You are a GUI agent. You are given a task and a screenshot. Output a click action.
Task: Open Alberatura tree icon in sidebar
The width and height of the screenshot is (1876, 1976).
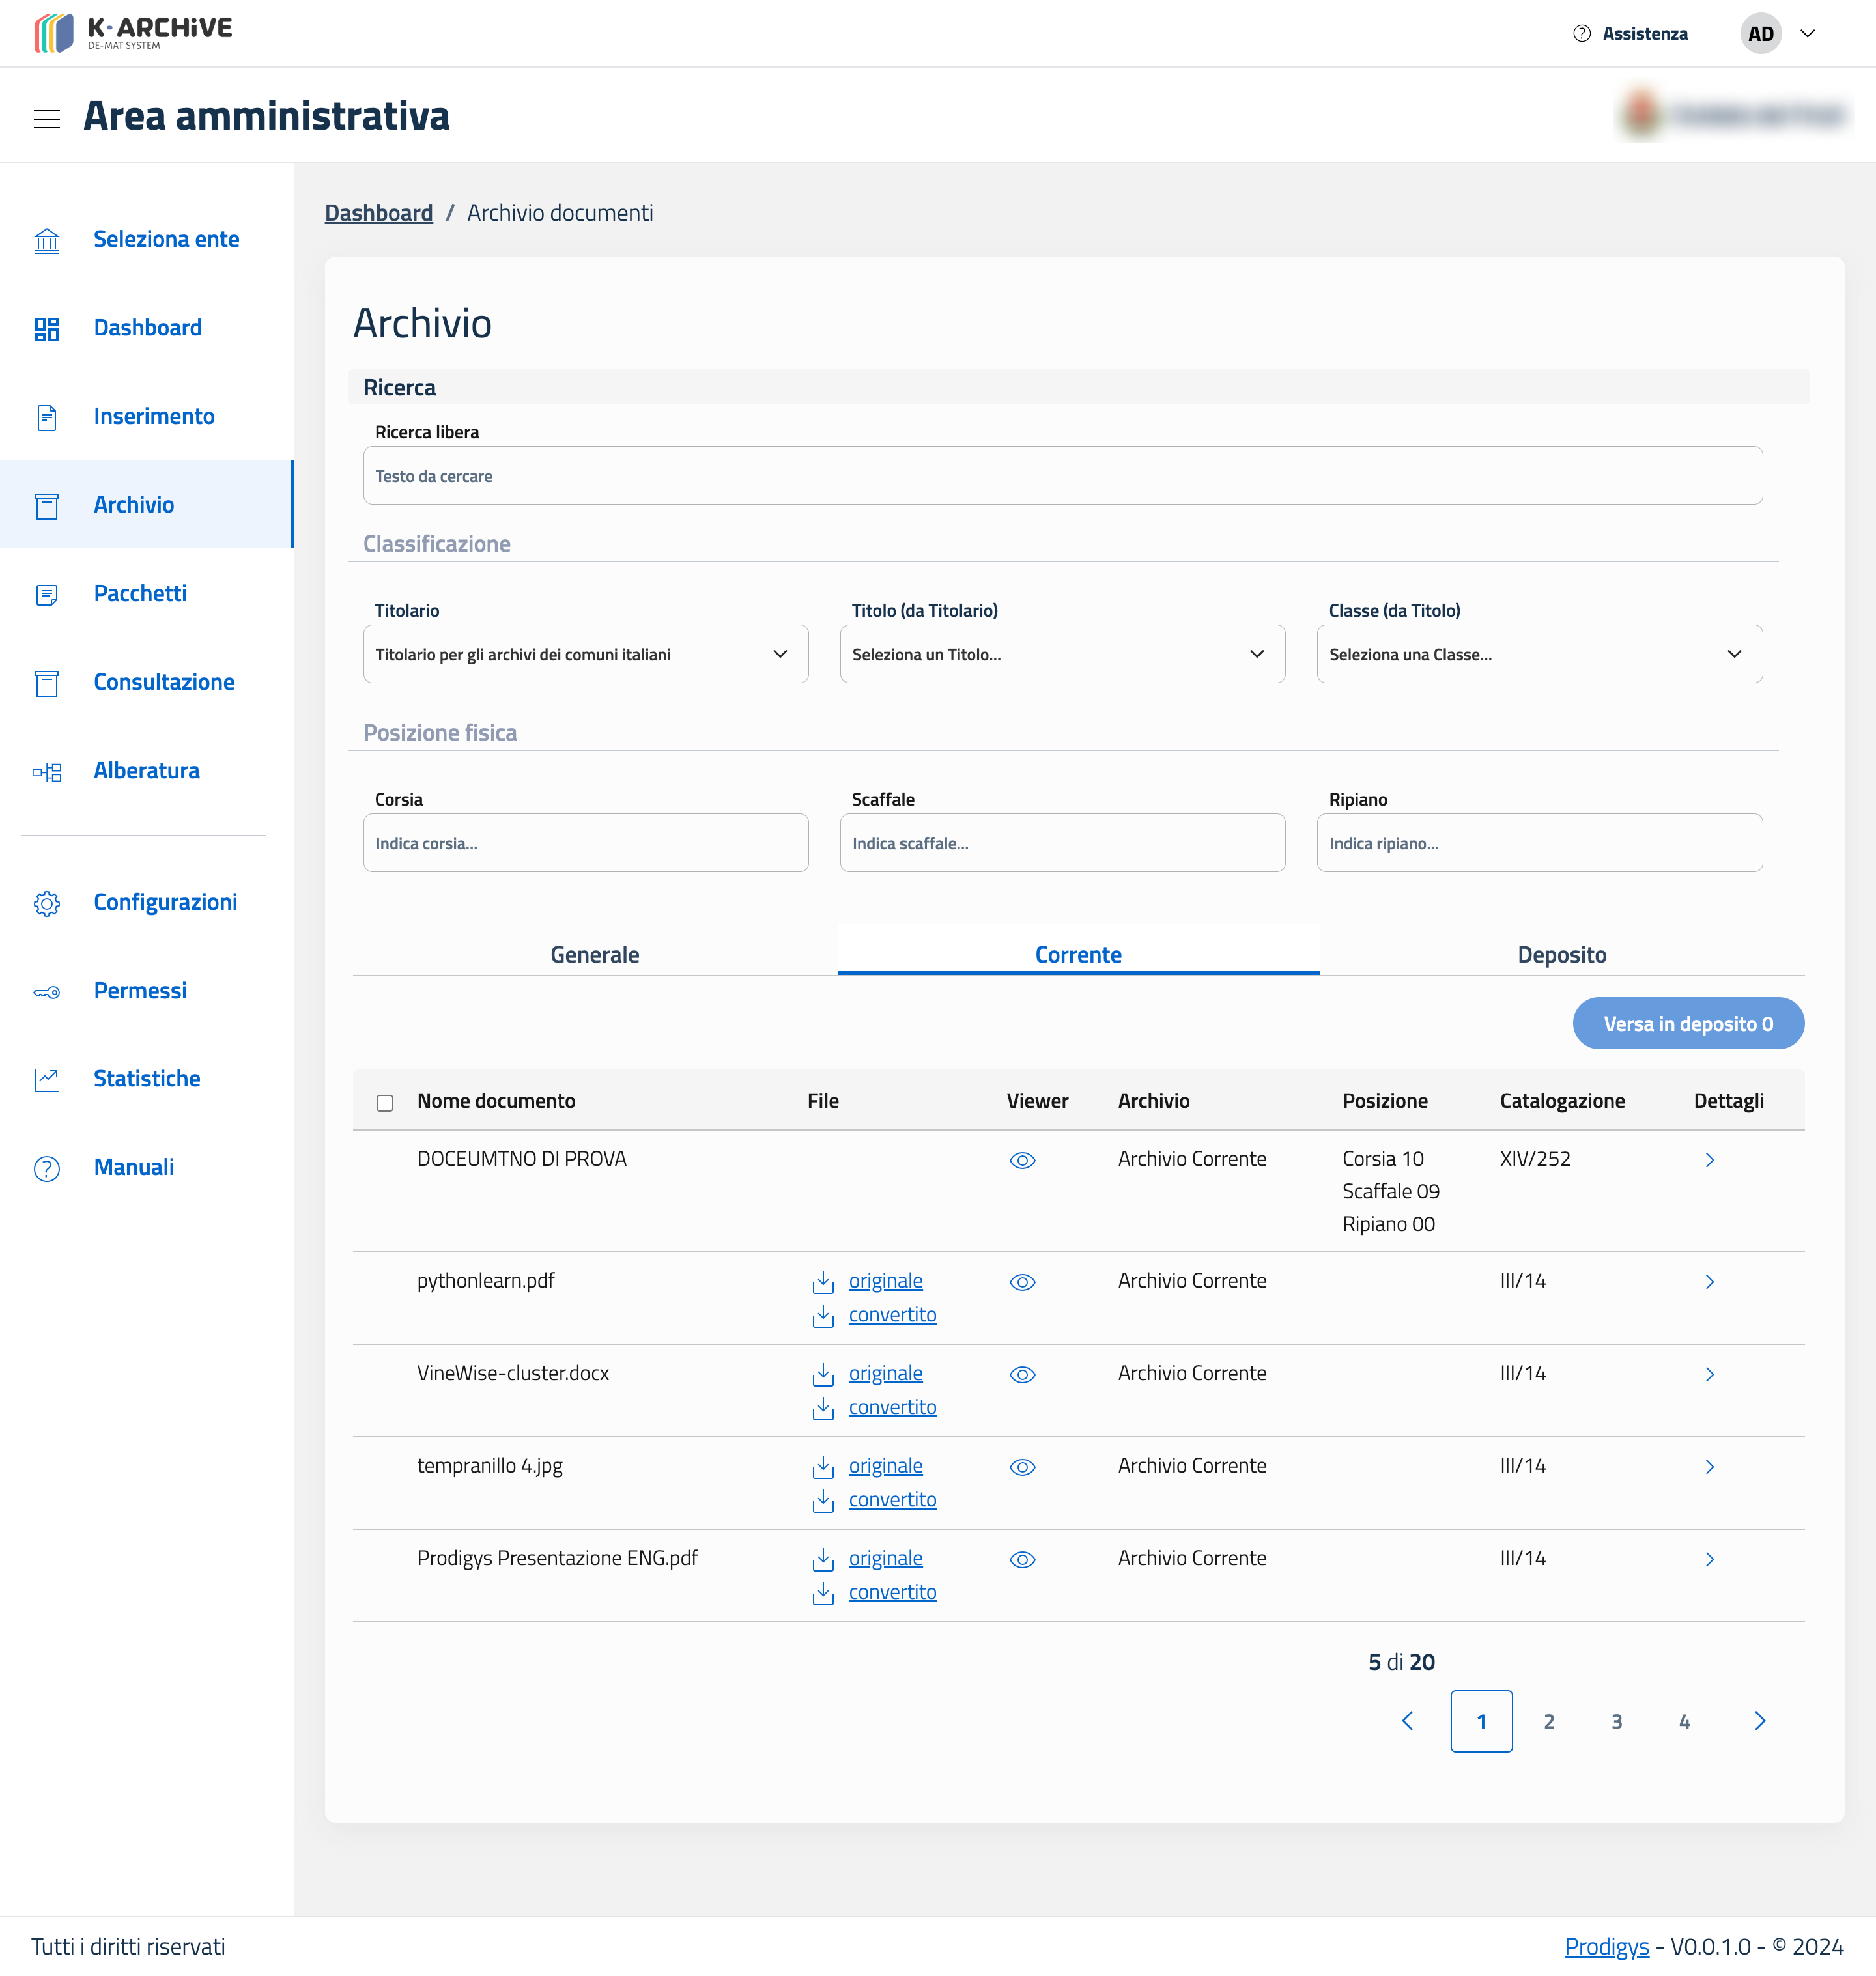pos(46,771)
